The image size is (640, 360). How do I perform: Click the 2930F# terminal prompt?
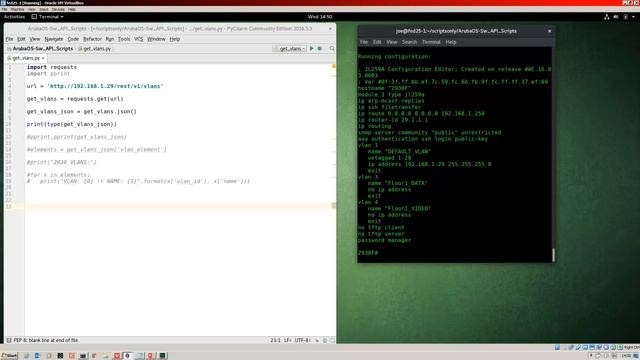(x=368, y=253)
